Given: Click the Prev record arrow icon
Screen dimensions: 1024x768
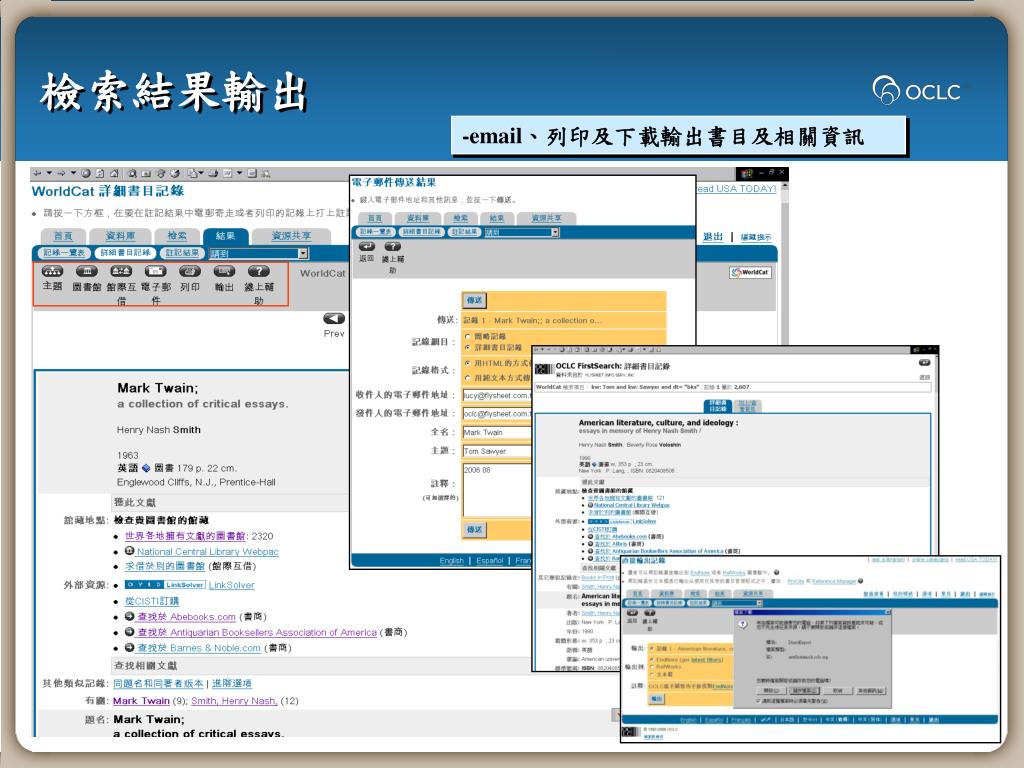Looking at the screenshot, I should (334, 319).
